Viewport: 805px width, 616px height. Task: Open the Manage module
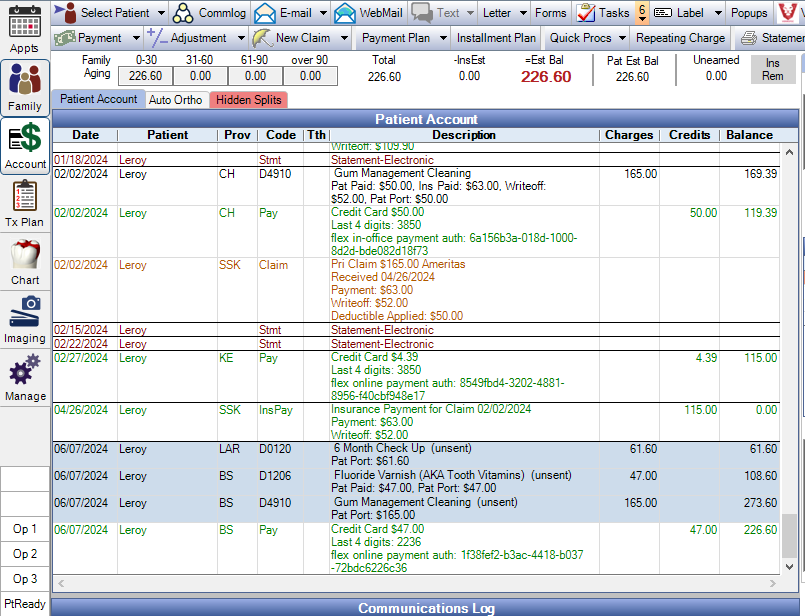[25, 378]
